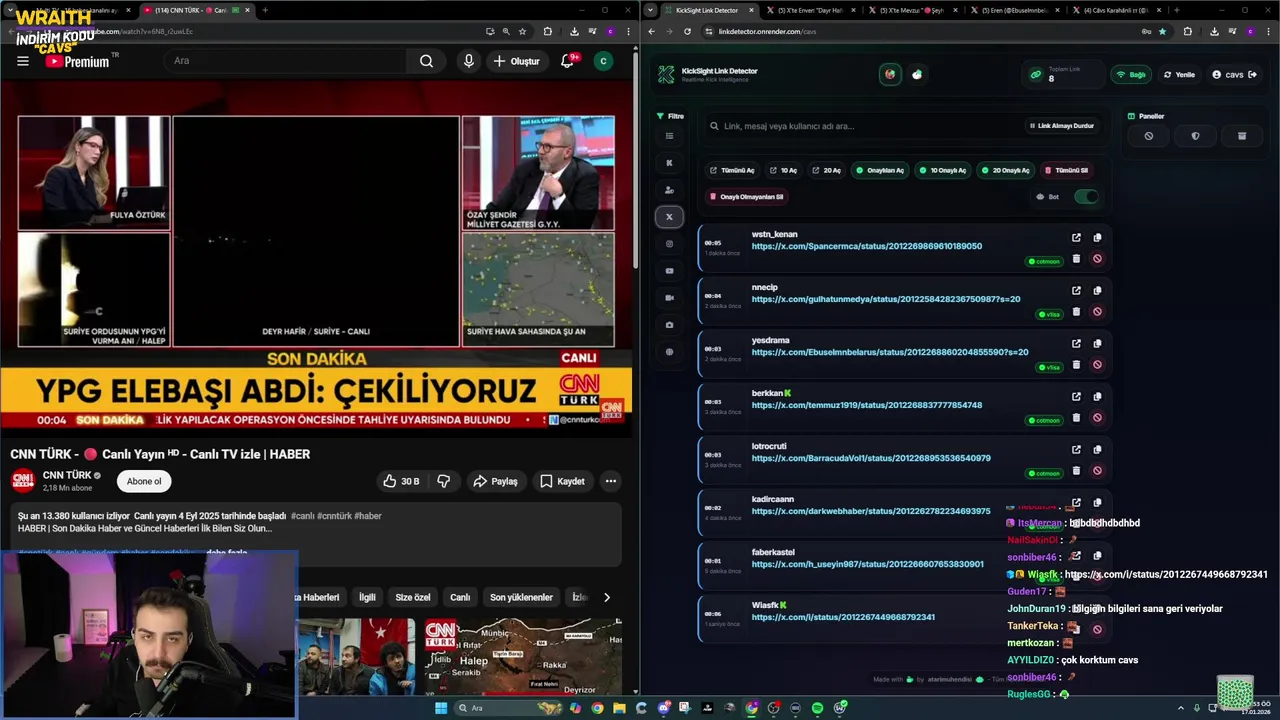Select the list view filter icon
Screen dimensions: 1280x720
tap(669, 136)
